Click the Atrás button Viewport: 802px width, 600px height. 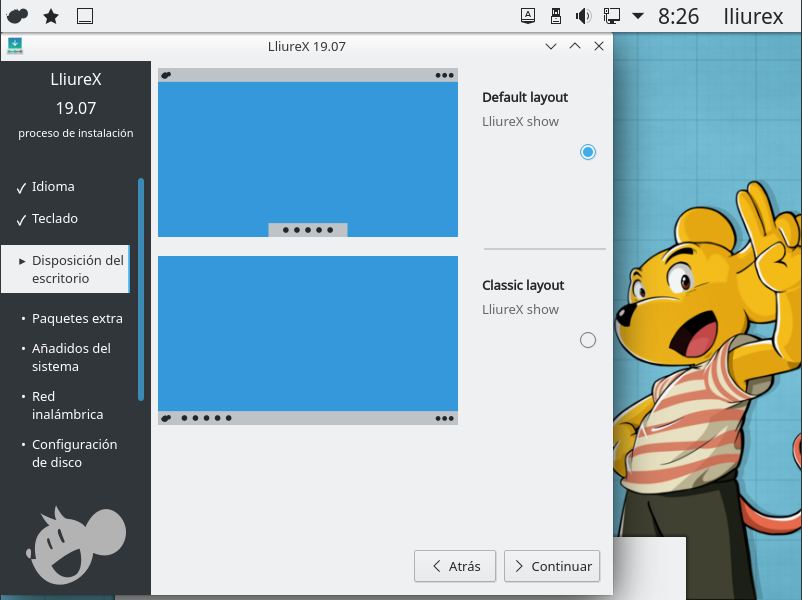pyautogui.click(x=455, y=566)
